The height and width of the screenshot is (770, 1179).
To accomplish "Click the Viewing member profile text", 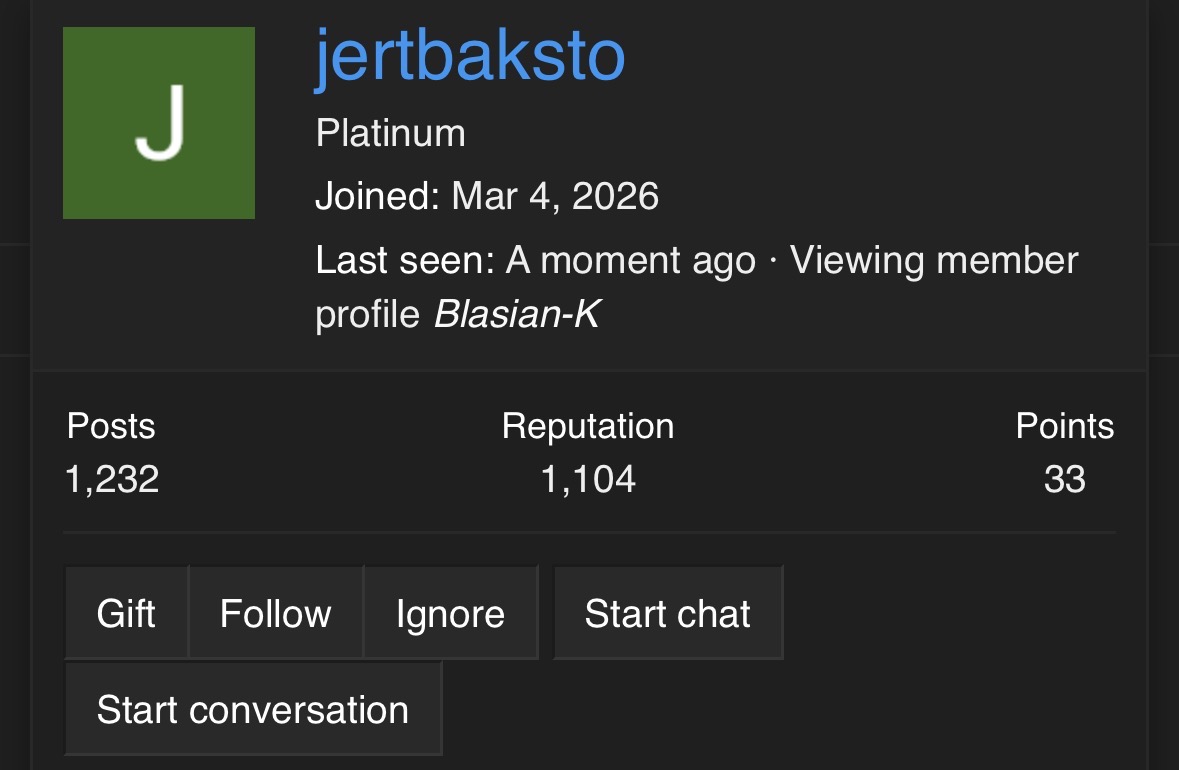I will coord(697,287).
